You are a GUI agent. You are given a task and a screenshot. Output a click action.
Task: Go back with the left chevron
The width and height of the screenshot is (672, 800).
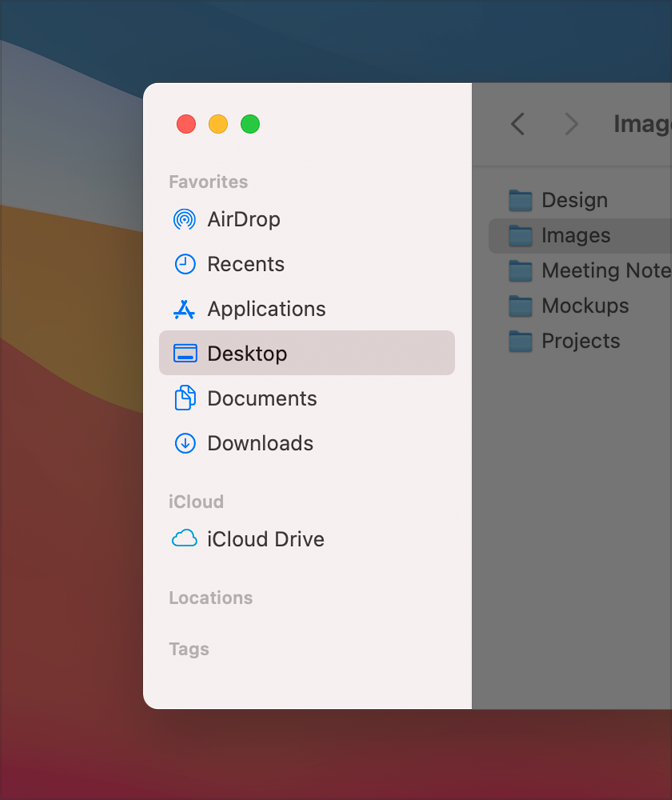pos(518,124)
